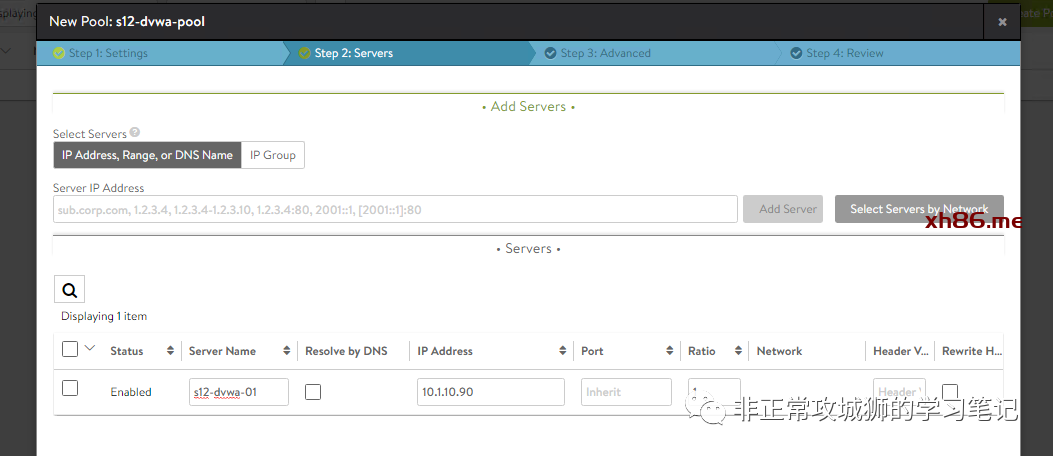Sort by Port column arrows

(670, 351)
